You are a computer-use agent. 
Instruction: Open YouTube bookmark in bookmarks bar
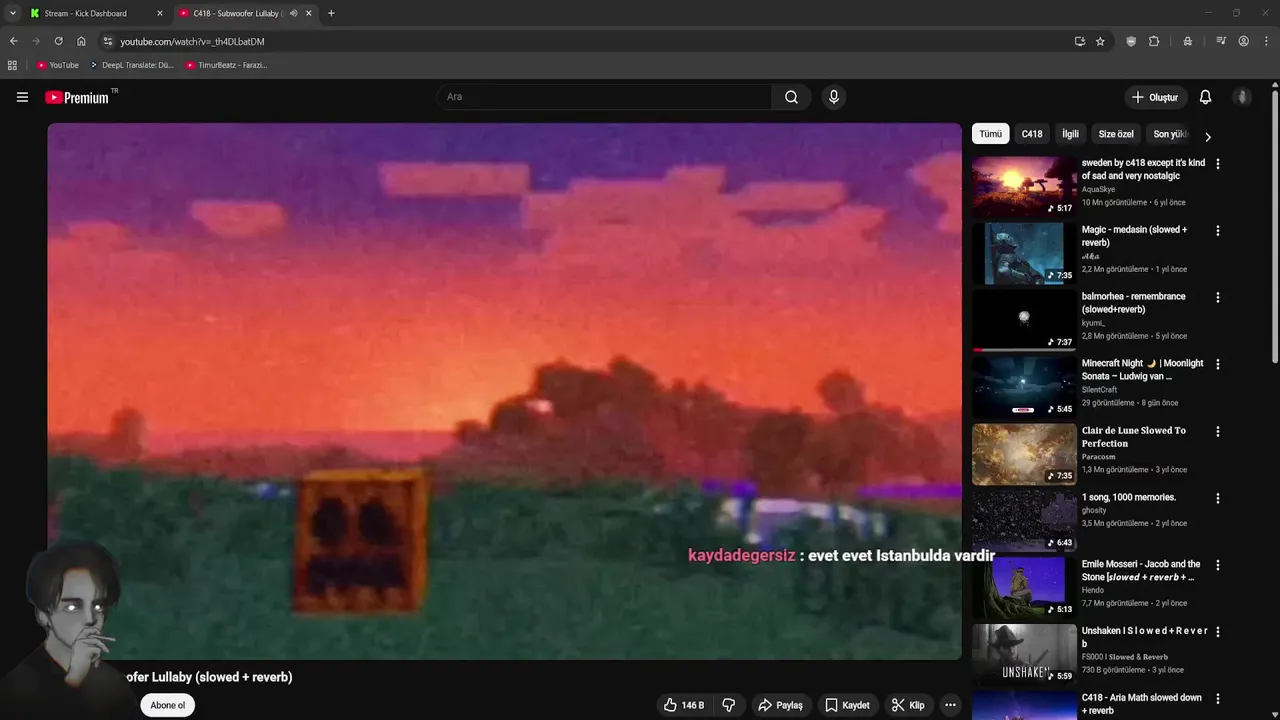pyautogui.click(x=57, y=65)
